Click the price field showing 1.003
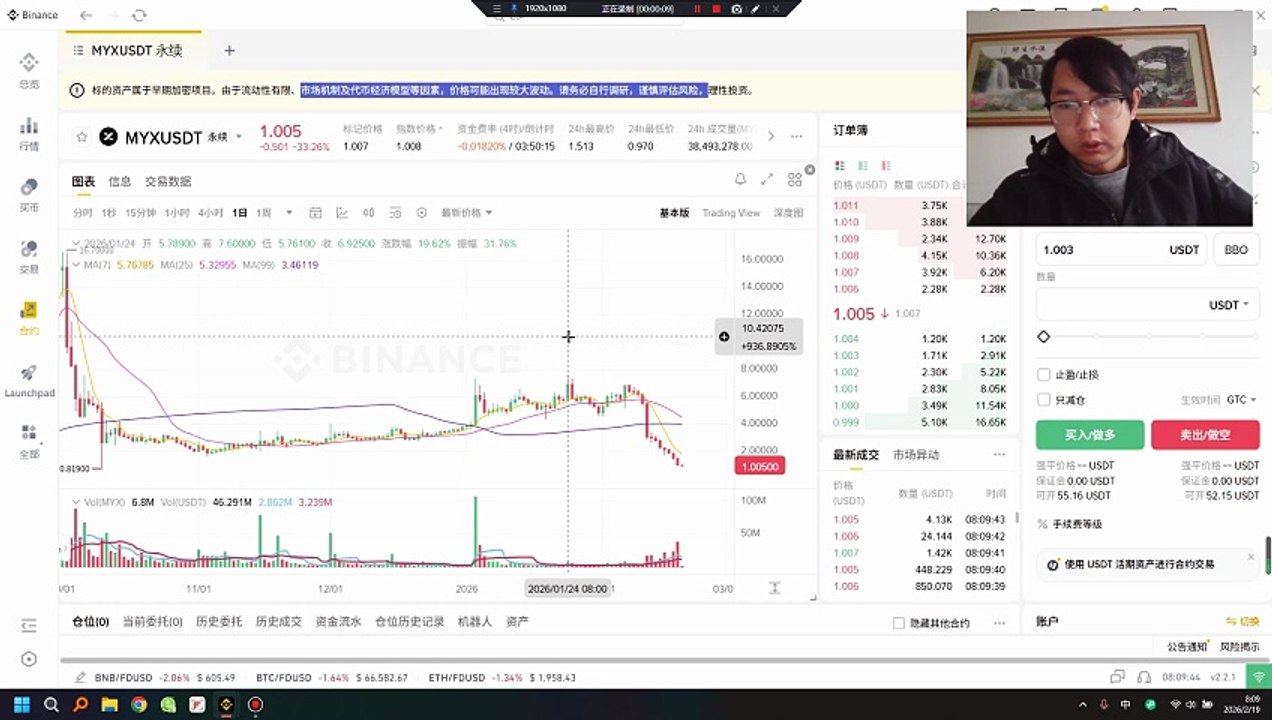Screen dimensions: 1272x720 click(1121, 250)
